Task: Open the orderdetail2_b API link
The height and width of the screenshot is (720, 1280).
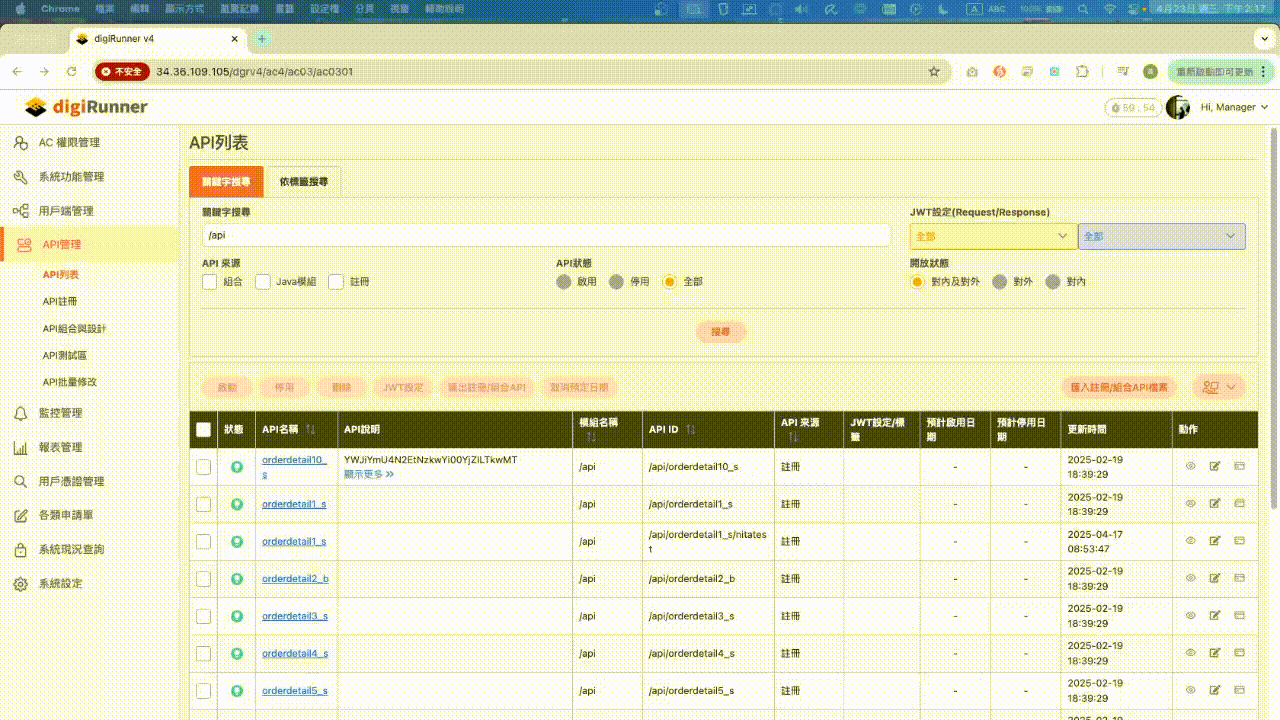Action: 295,578
